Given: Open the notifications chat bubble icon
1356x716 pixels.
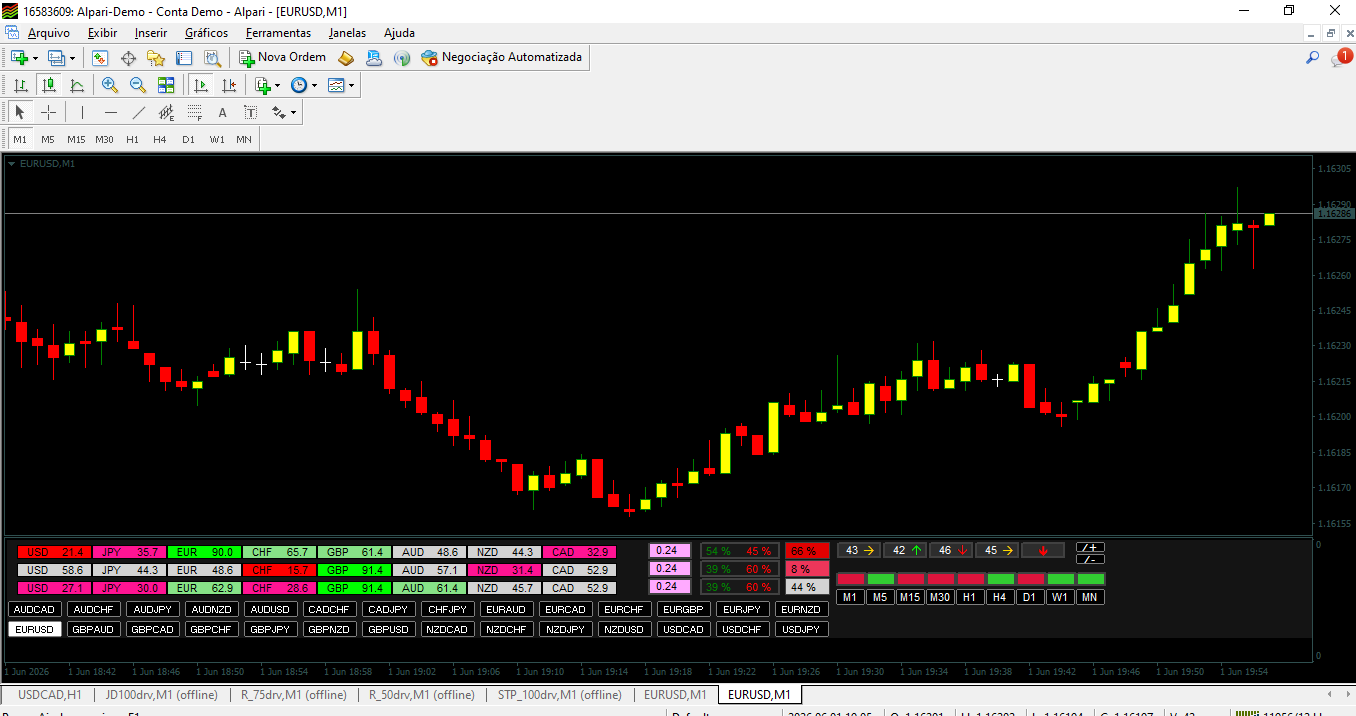Looking at the screenshot, I should [1340, 58].
